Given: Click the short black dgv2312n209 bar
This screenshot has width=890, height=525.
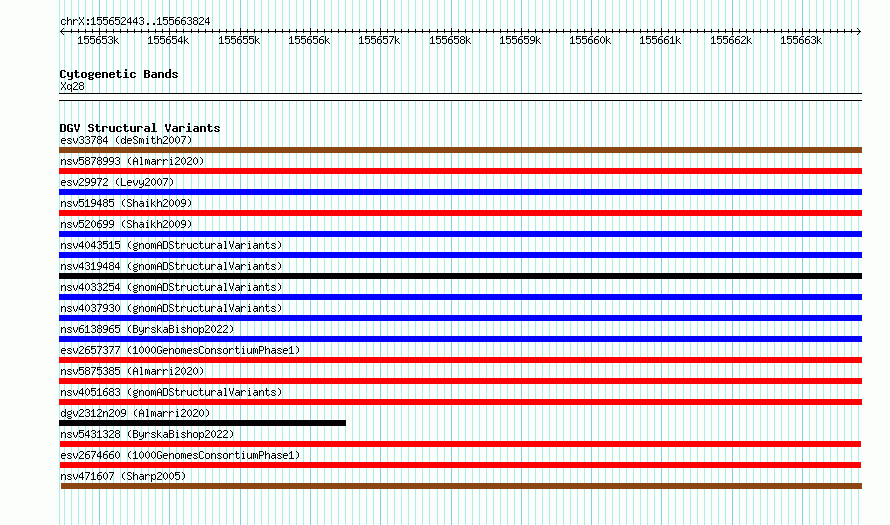Looking at the screenshot, I should coord(202,423).
